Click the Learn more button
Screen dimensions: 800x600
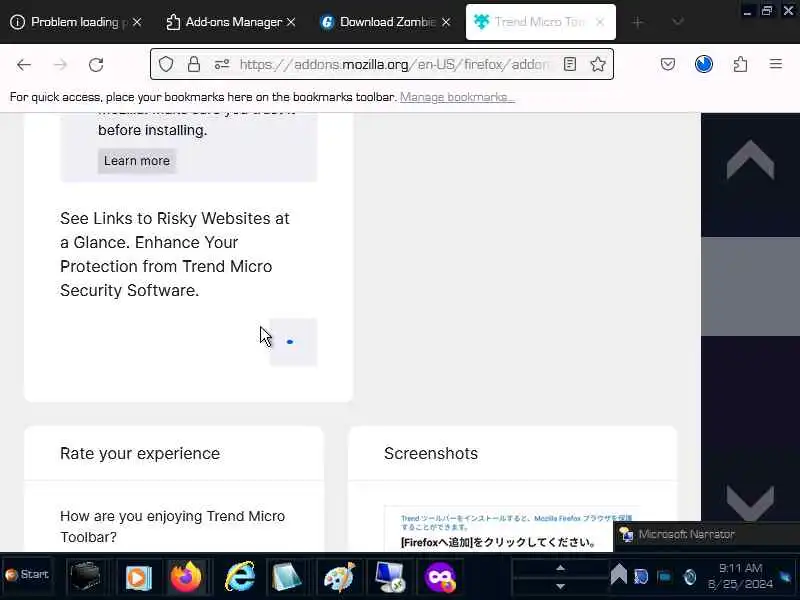click(x=137, y=161)
